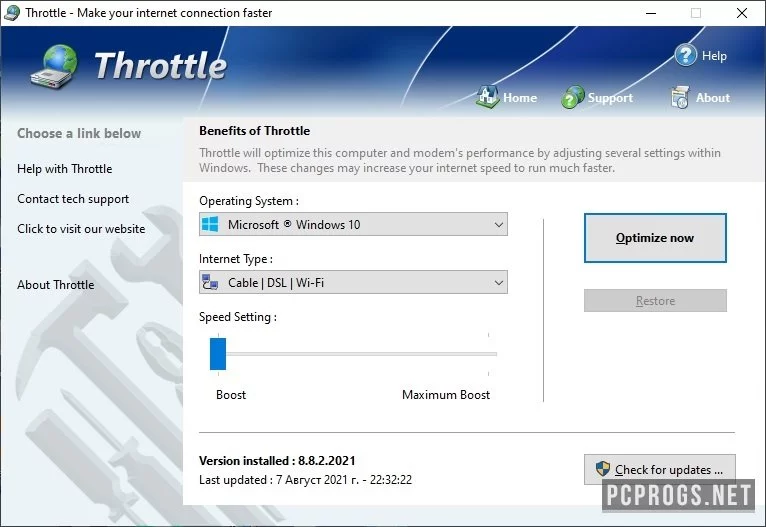This screenshot has width=766, height=527.
Task: Click the Optimize now button
Action: (655, 238)
